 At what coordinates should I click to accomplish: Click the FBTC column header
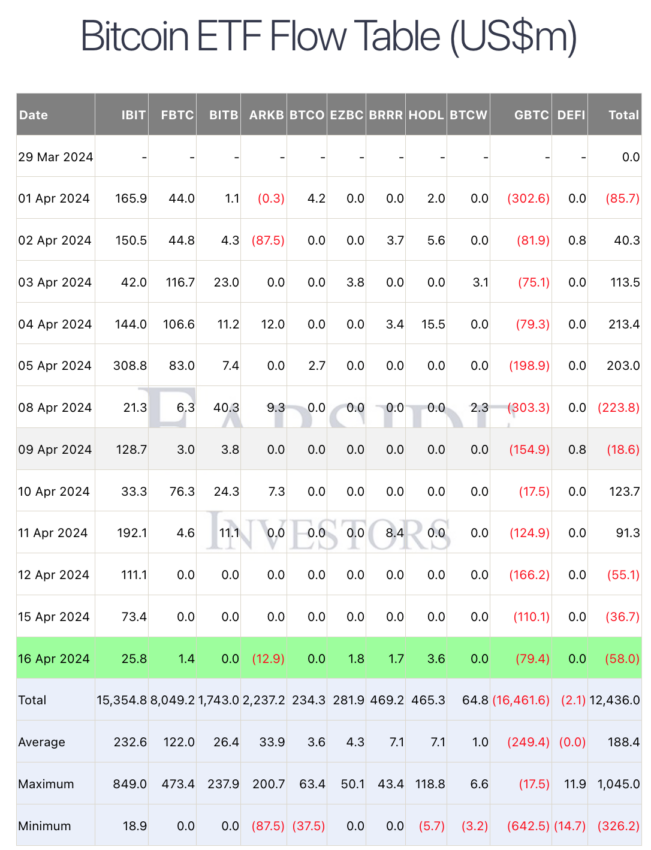click(x=177, y=115)
